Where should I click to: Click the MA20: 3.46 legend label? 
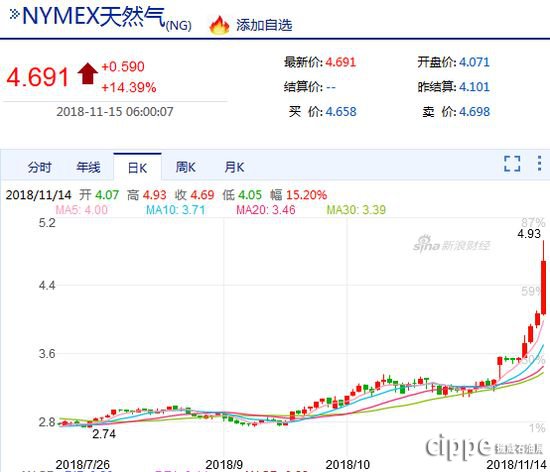pos(266,210)
